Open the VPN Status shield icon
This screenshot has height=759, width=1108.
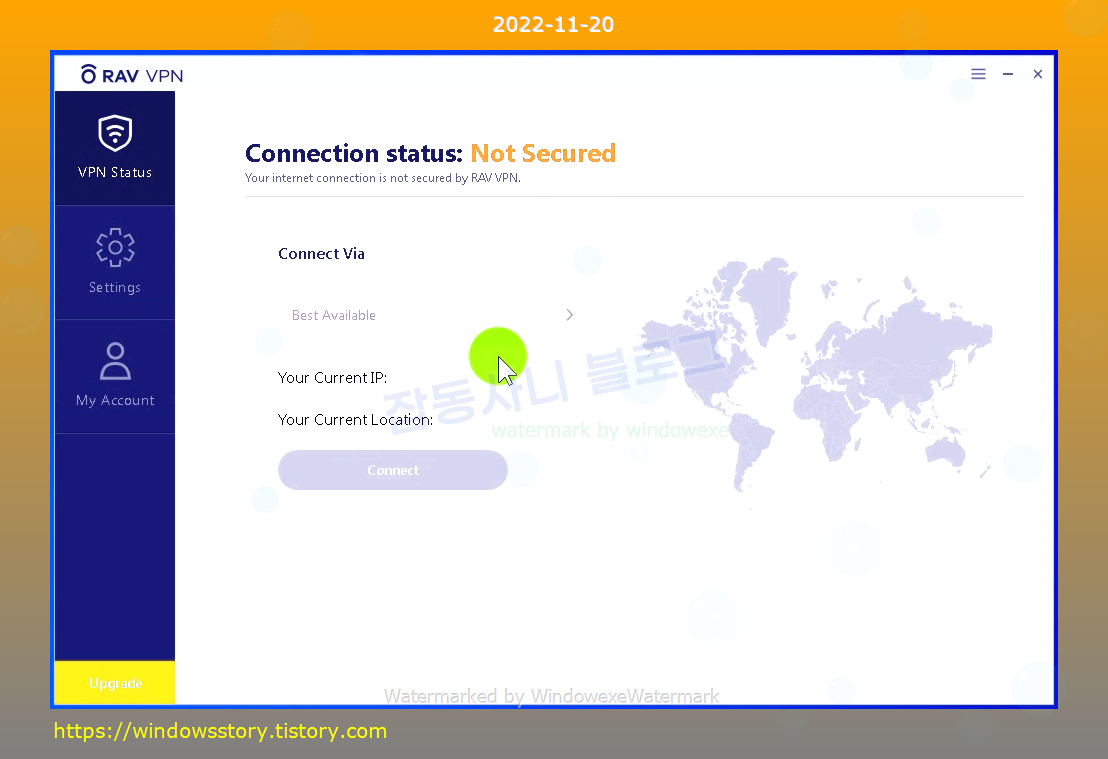click(115, 133)
